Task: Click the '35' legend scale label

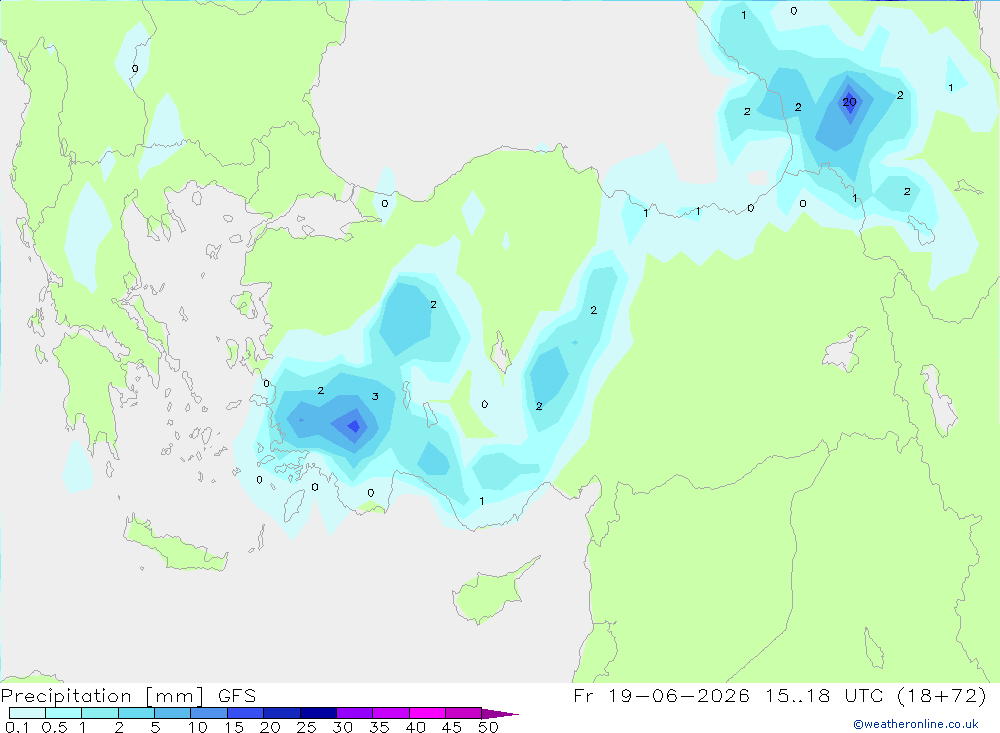Action: (x=379, y=727)
